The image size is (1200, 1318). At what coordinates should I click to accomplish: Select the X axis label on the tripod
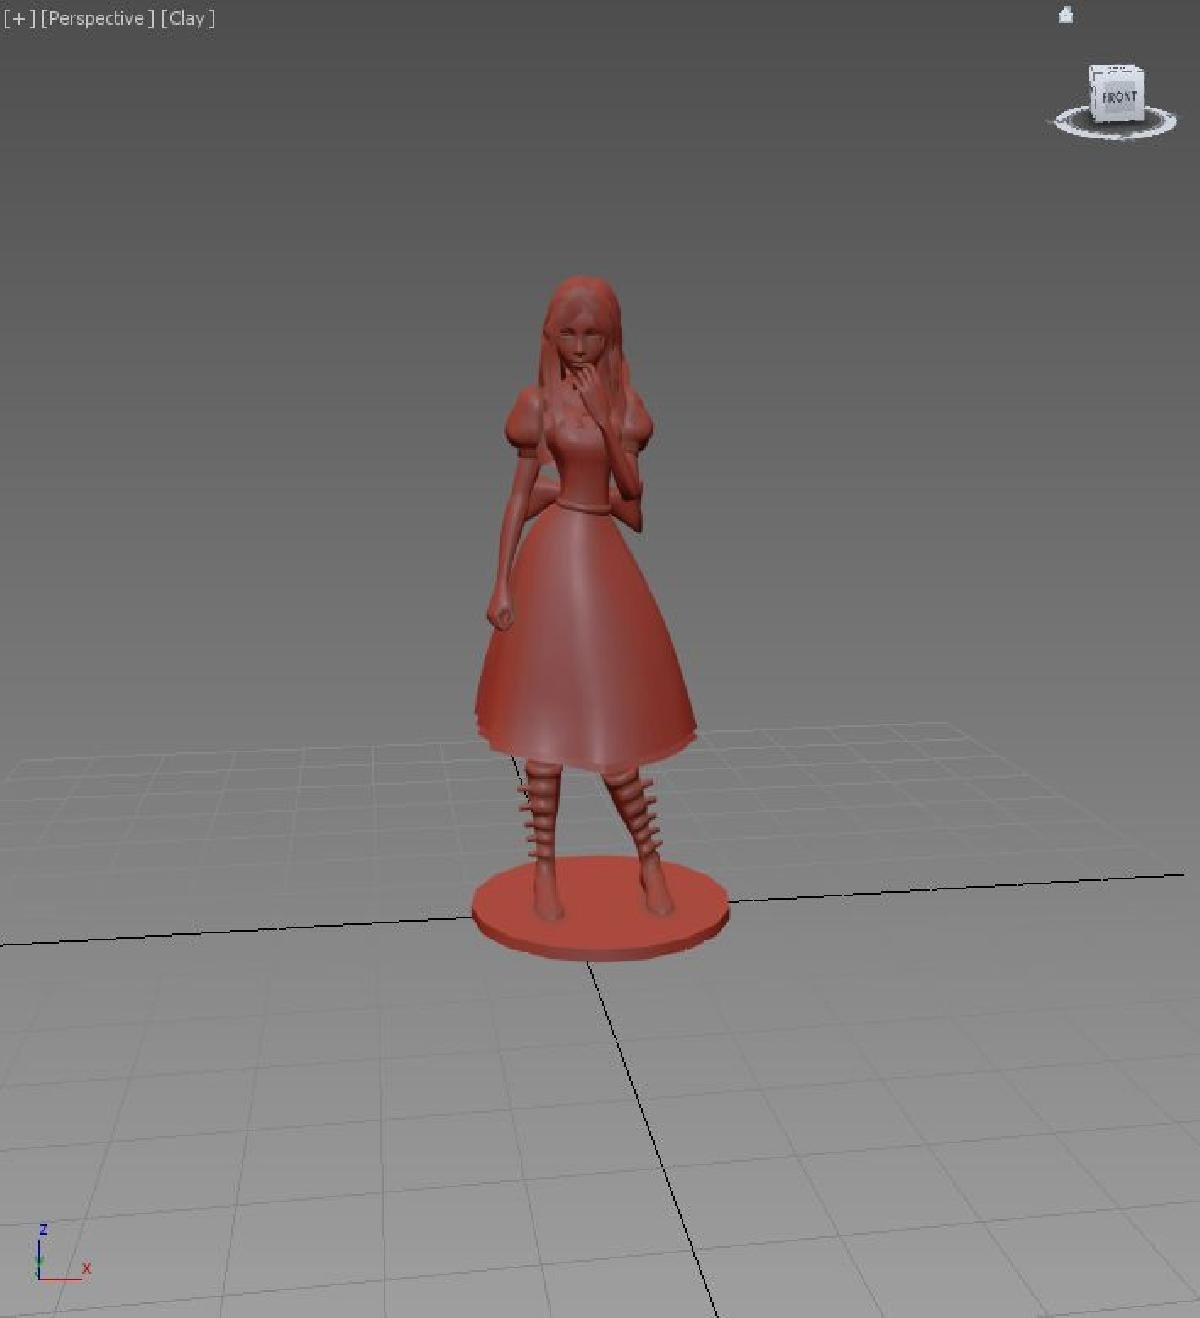point(86,1268)
